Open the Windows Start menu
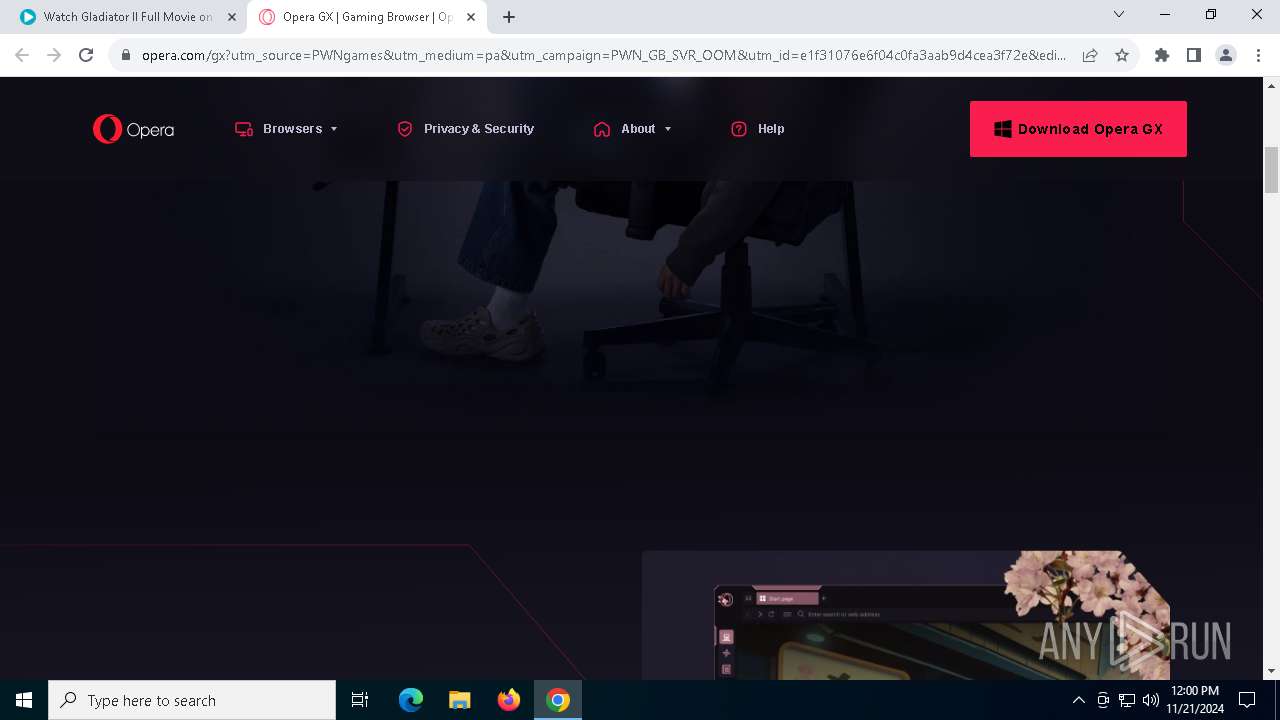The width and height of the screenshot is (1280, 720). click(x=24, y=700)
